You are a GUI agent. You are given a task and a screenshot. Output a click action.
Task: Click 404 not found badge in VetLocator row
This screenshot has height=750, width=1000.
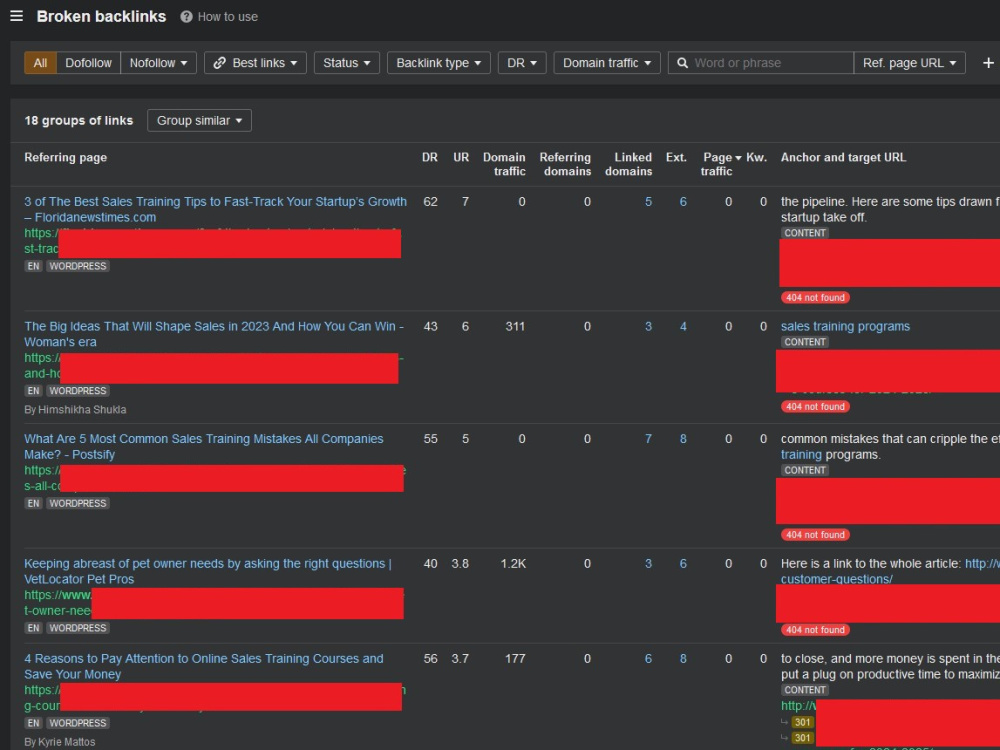[815, 629]
